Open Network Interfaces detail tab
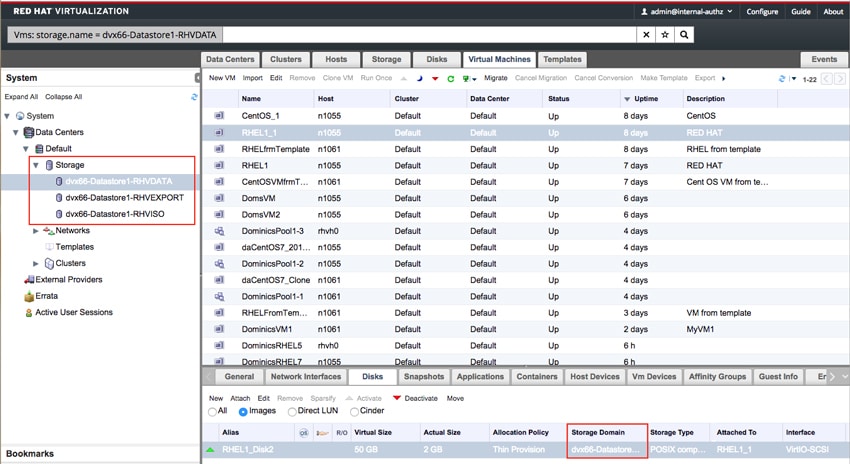This screenshot has width=850, height=464. point(306,377)
